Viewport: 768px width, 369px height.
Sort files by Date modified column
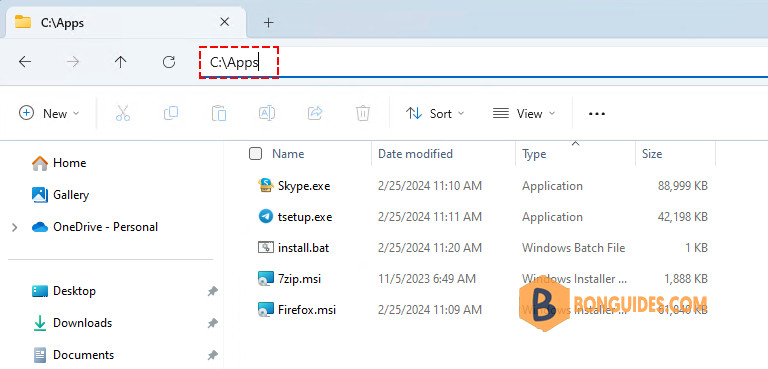(415, 154)
